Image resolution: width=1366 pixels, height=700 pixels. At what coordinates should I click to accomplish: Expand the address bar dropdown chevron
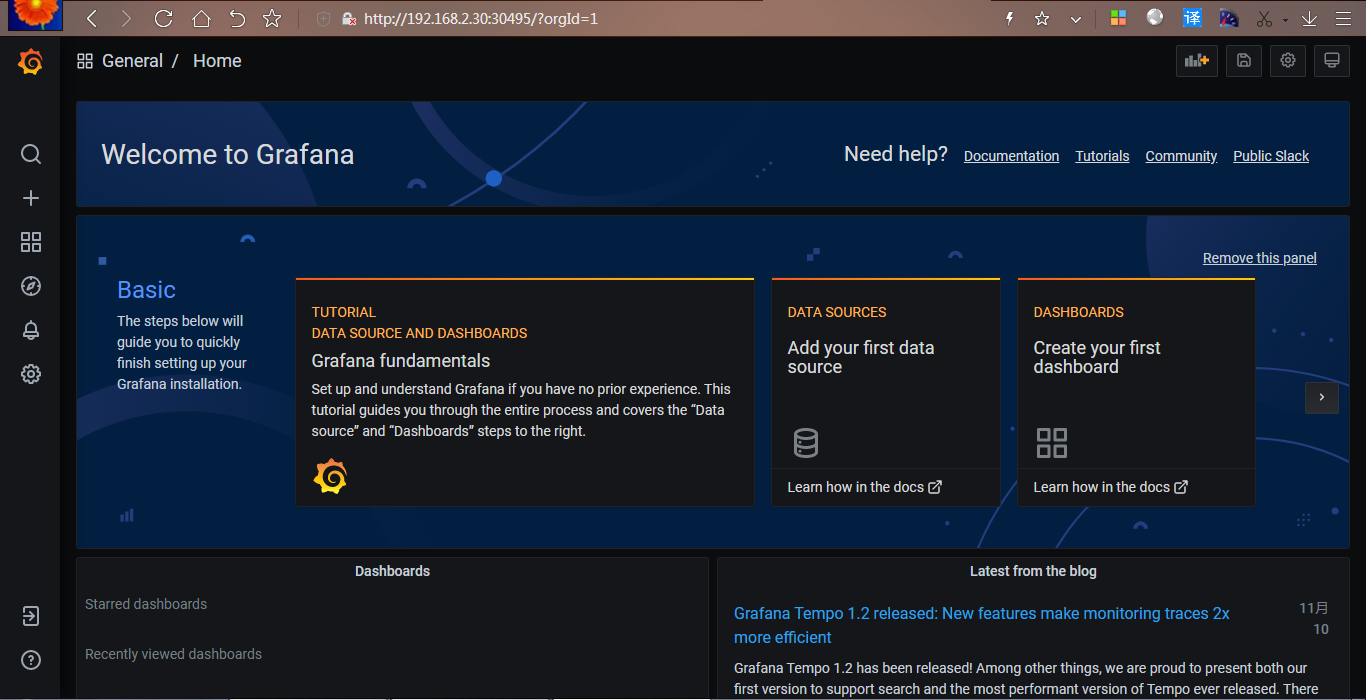[x=1076, y=19]
